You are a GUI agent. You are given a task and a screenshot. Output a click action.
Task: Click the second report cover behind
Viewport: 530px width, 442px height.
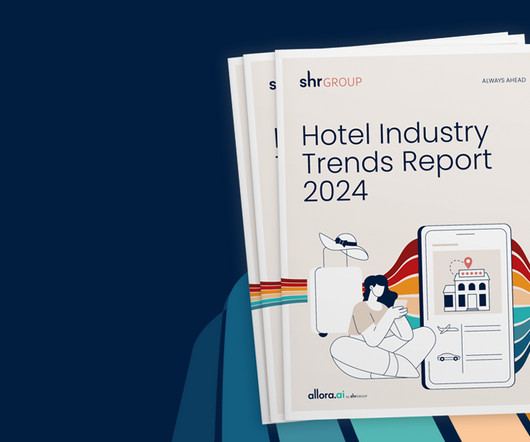pyautogui.click(x=262, y=237)
